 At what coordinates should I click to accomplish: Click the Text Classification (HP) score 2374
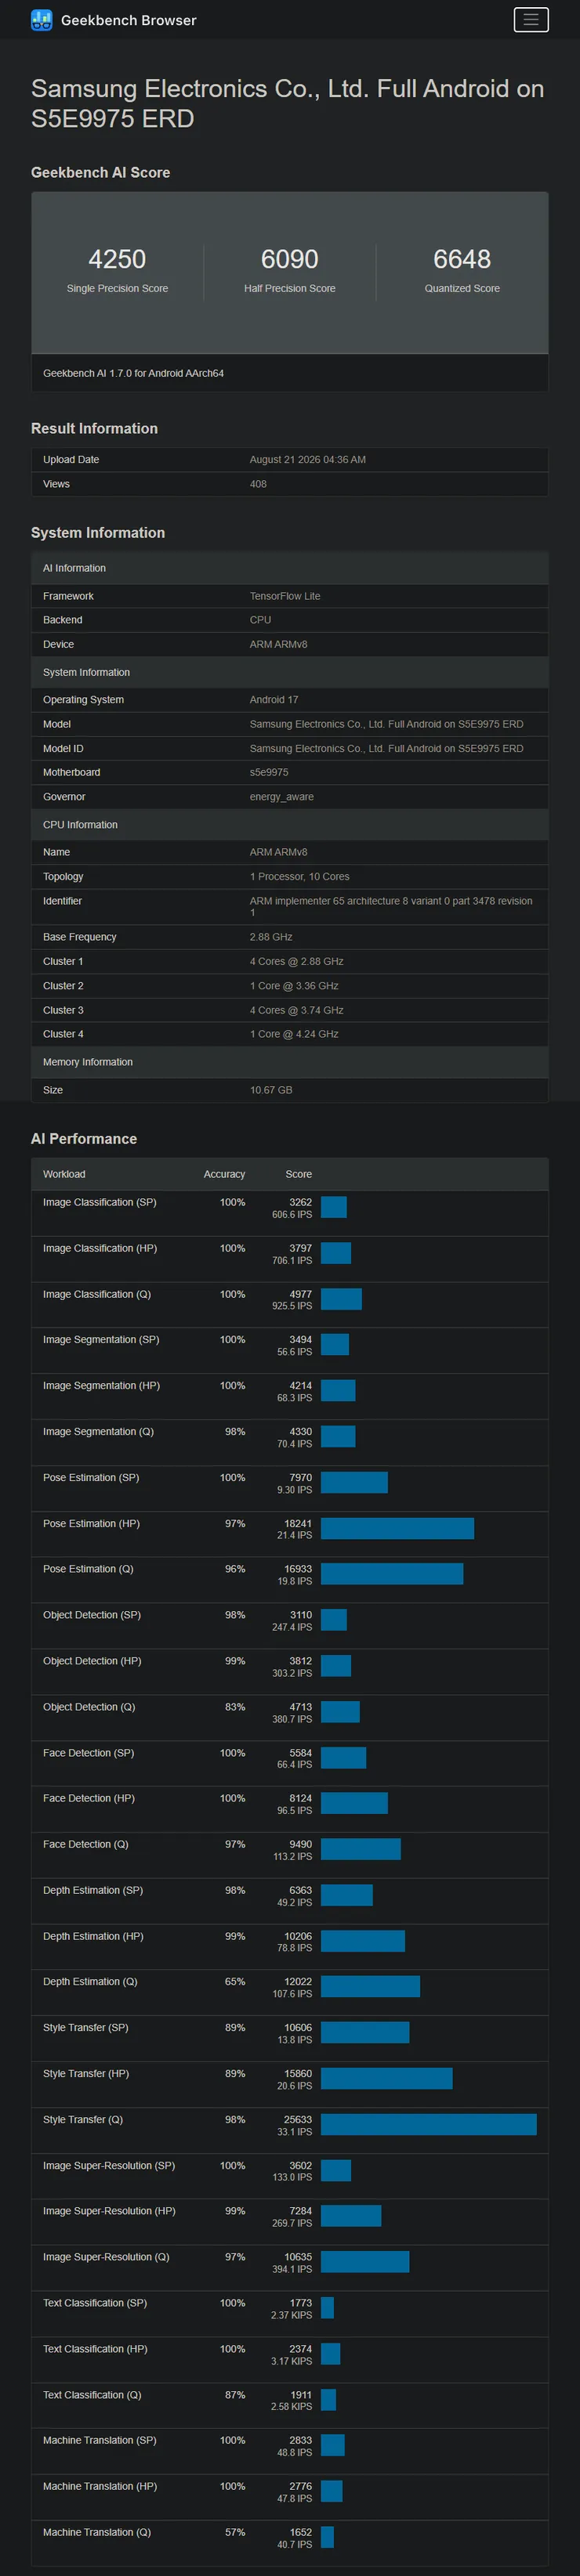300,2349
